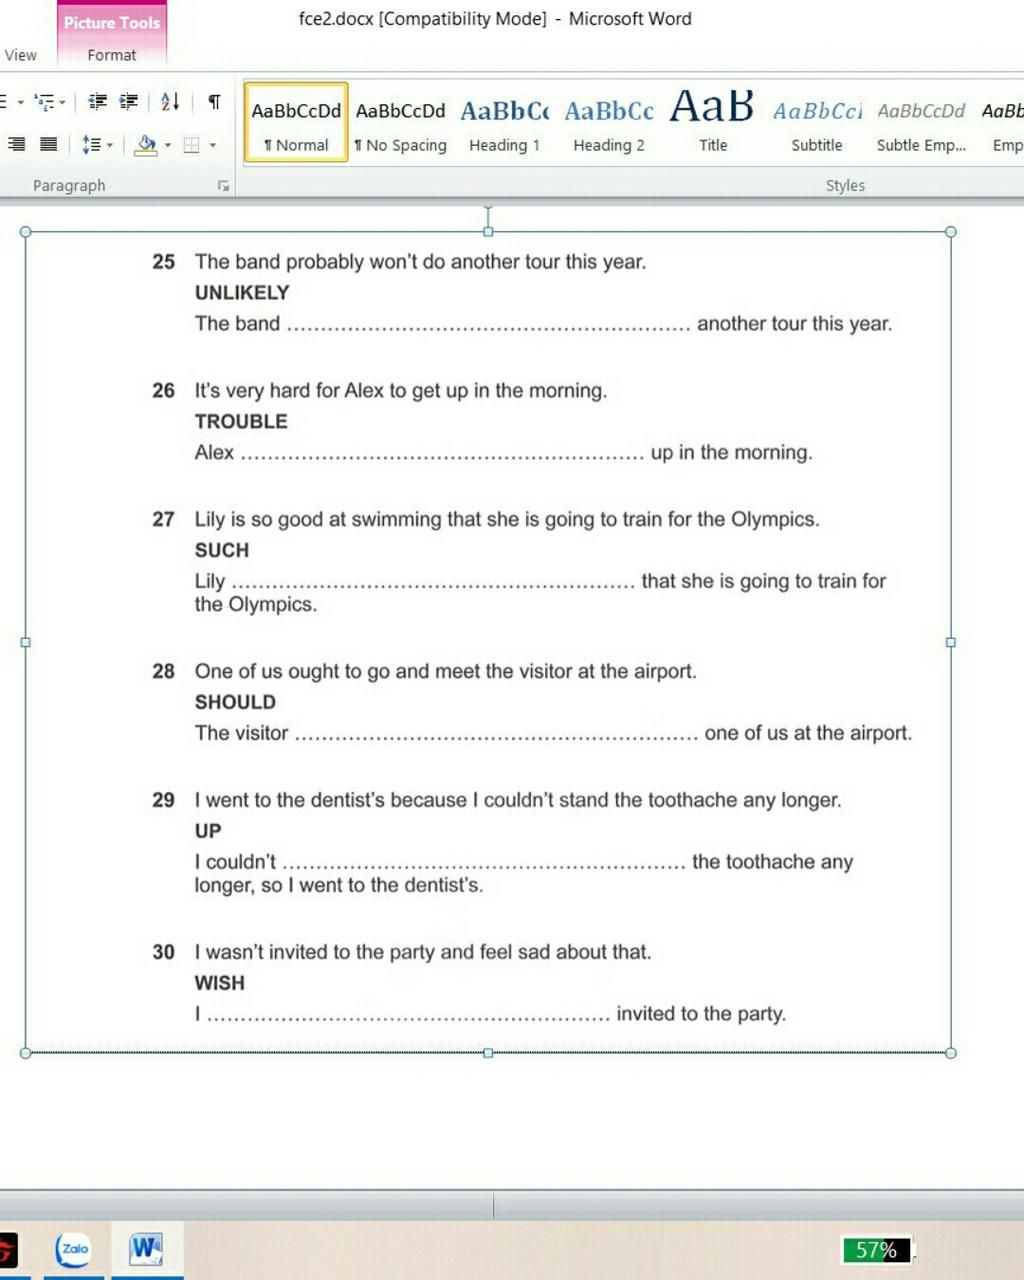Click the 57% battery indicator
The image size is (1024, 1280).
tap(877, 1250)
